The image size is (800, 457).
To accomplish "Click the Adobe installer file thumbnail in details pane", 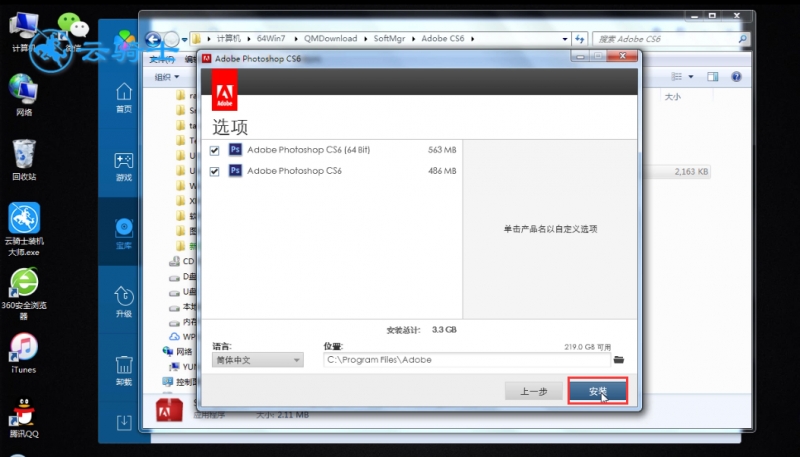I will (x=169, y=410).
